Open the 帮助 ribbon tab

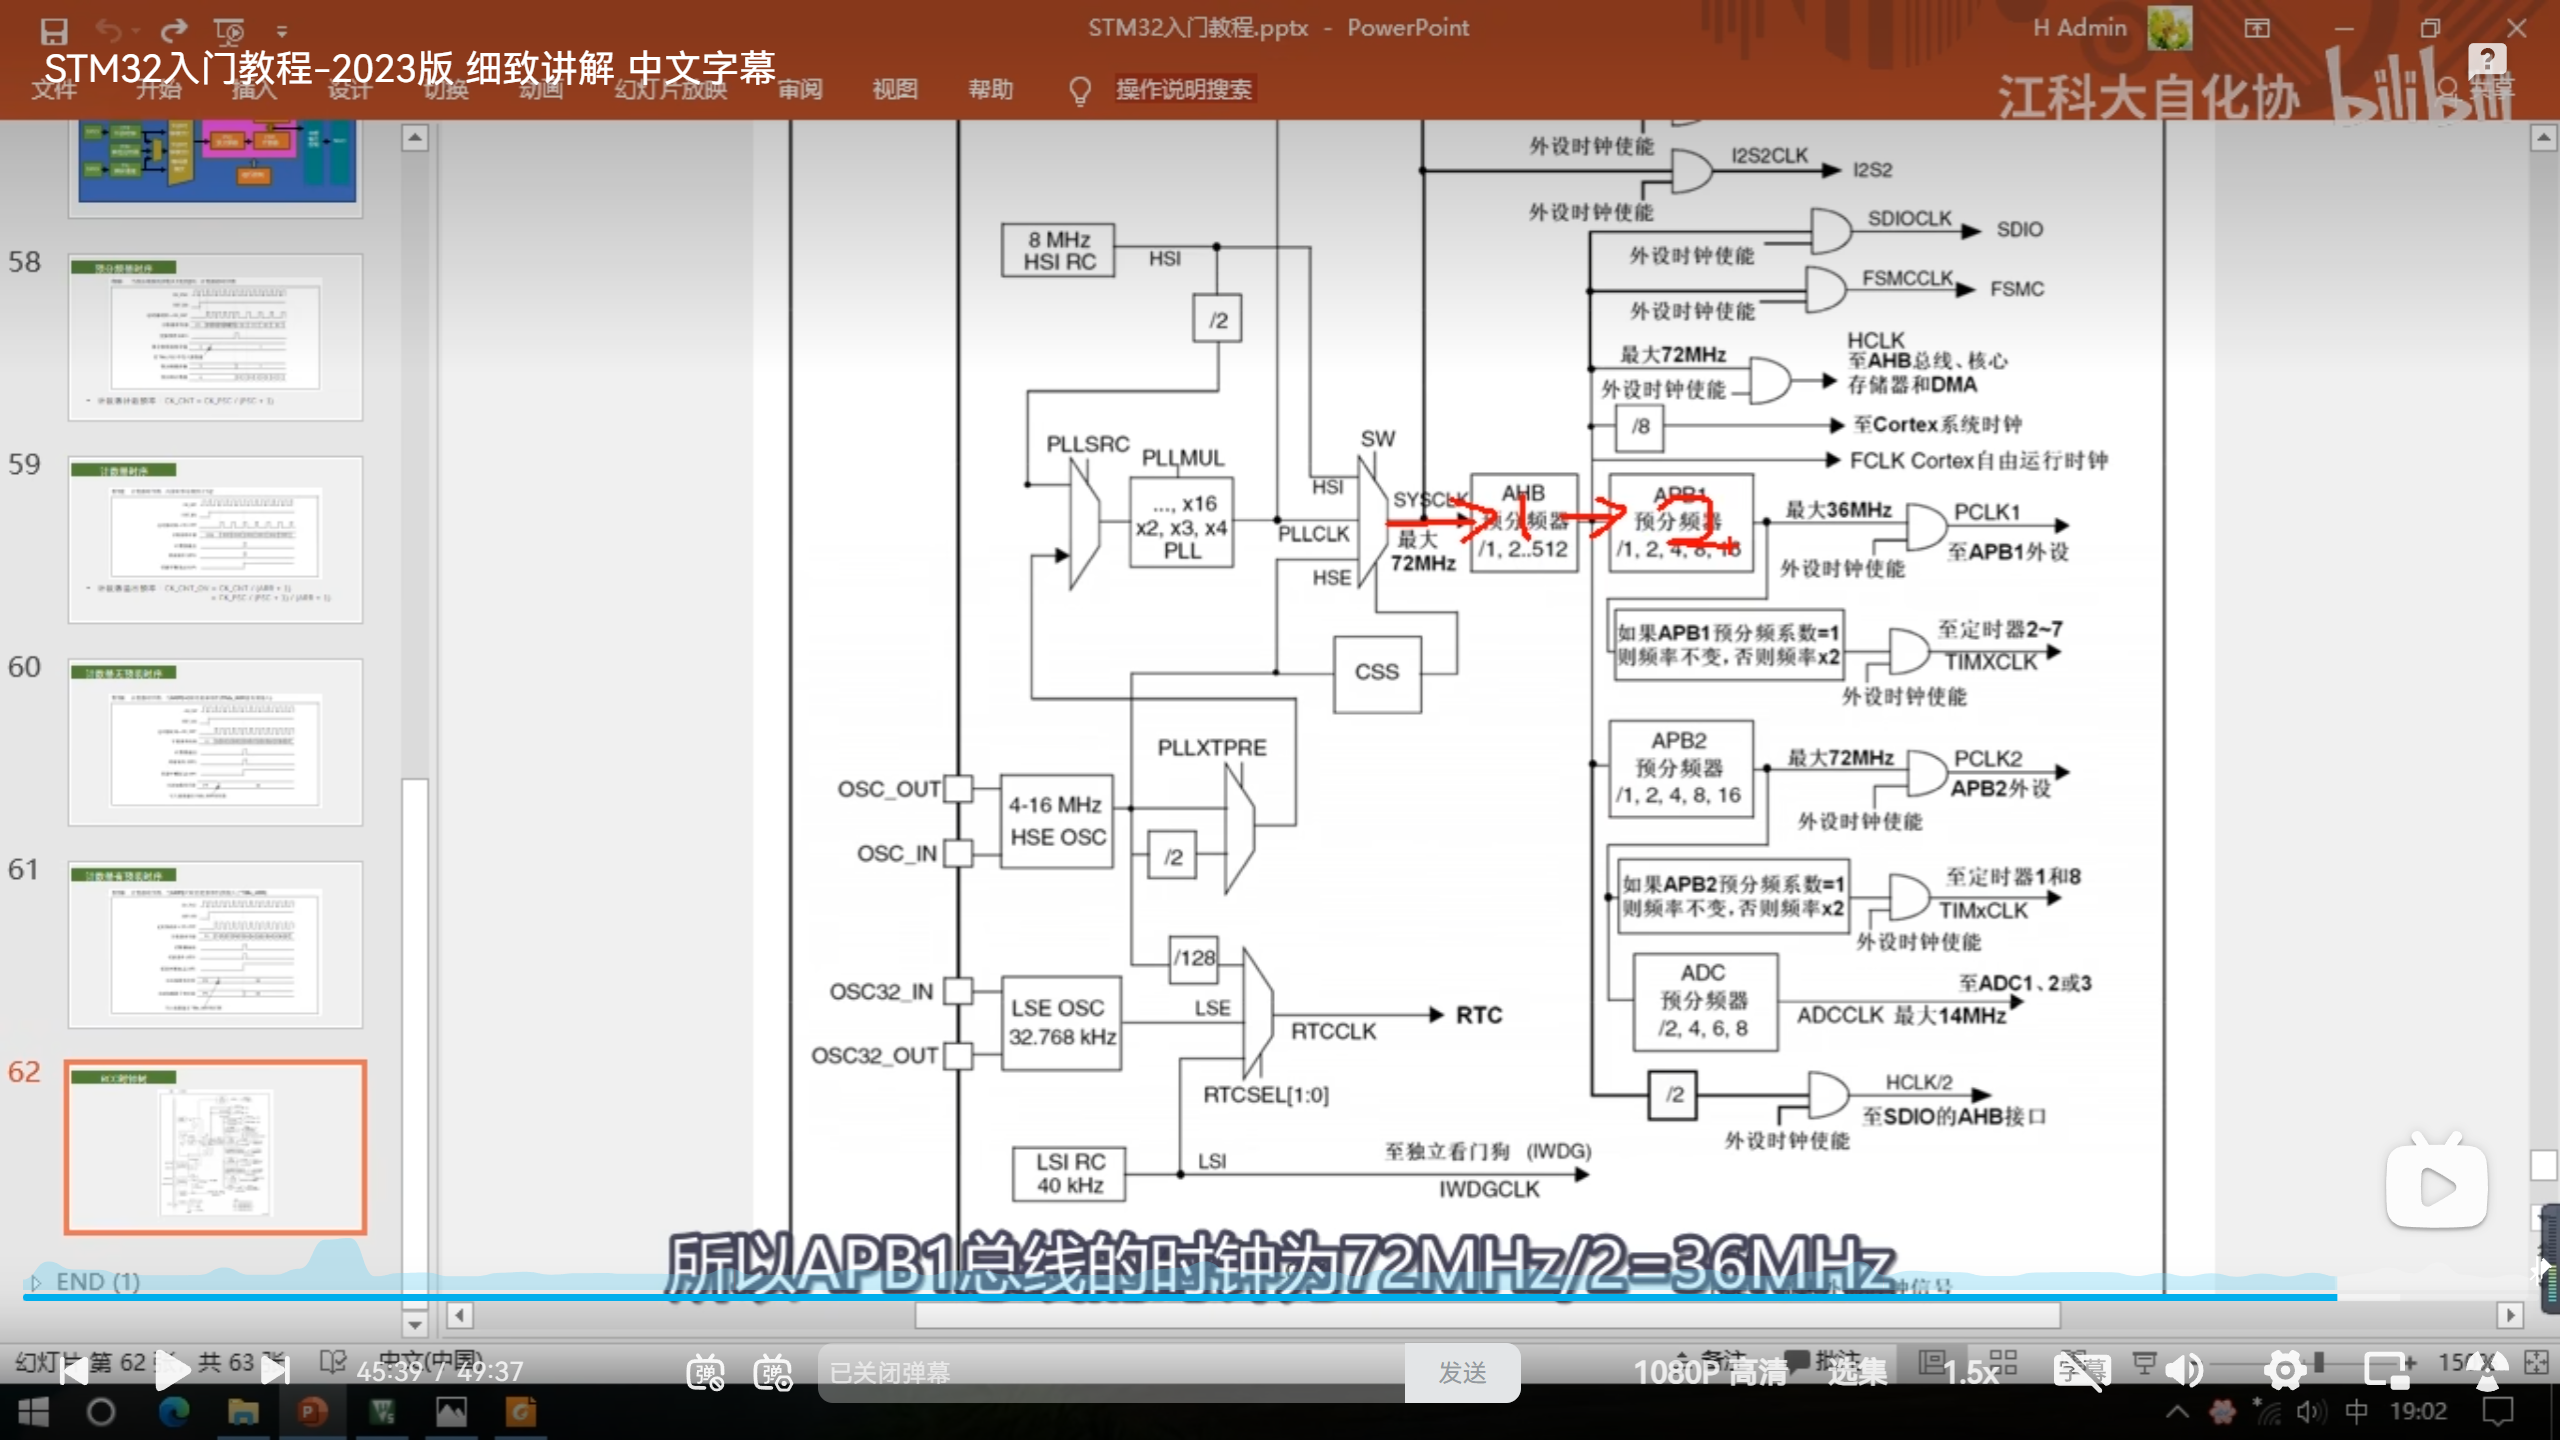[x=990, y=89]
